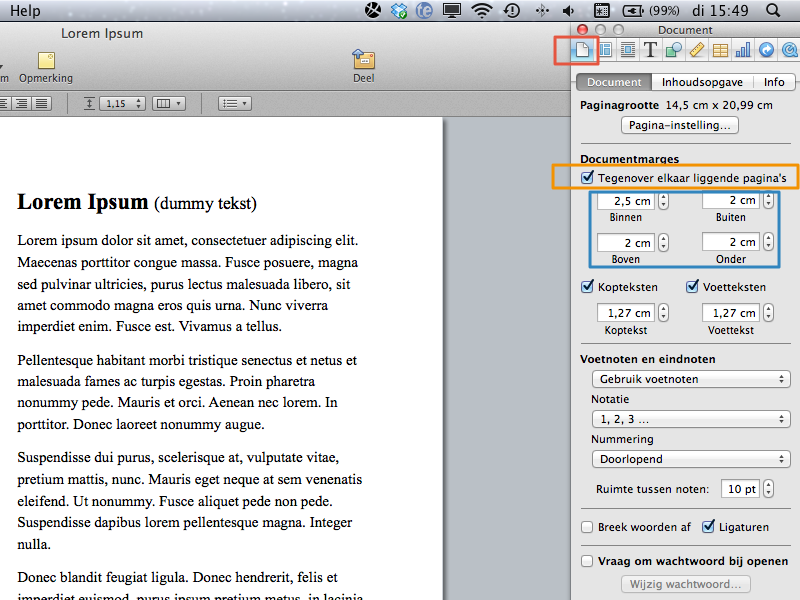Switch to the Inhoudsopgave tab
This screenshot has width=800, height=600.
pyautogui.click(x=702, y=82)
